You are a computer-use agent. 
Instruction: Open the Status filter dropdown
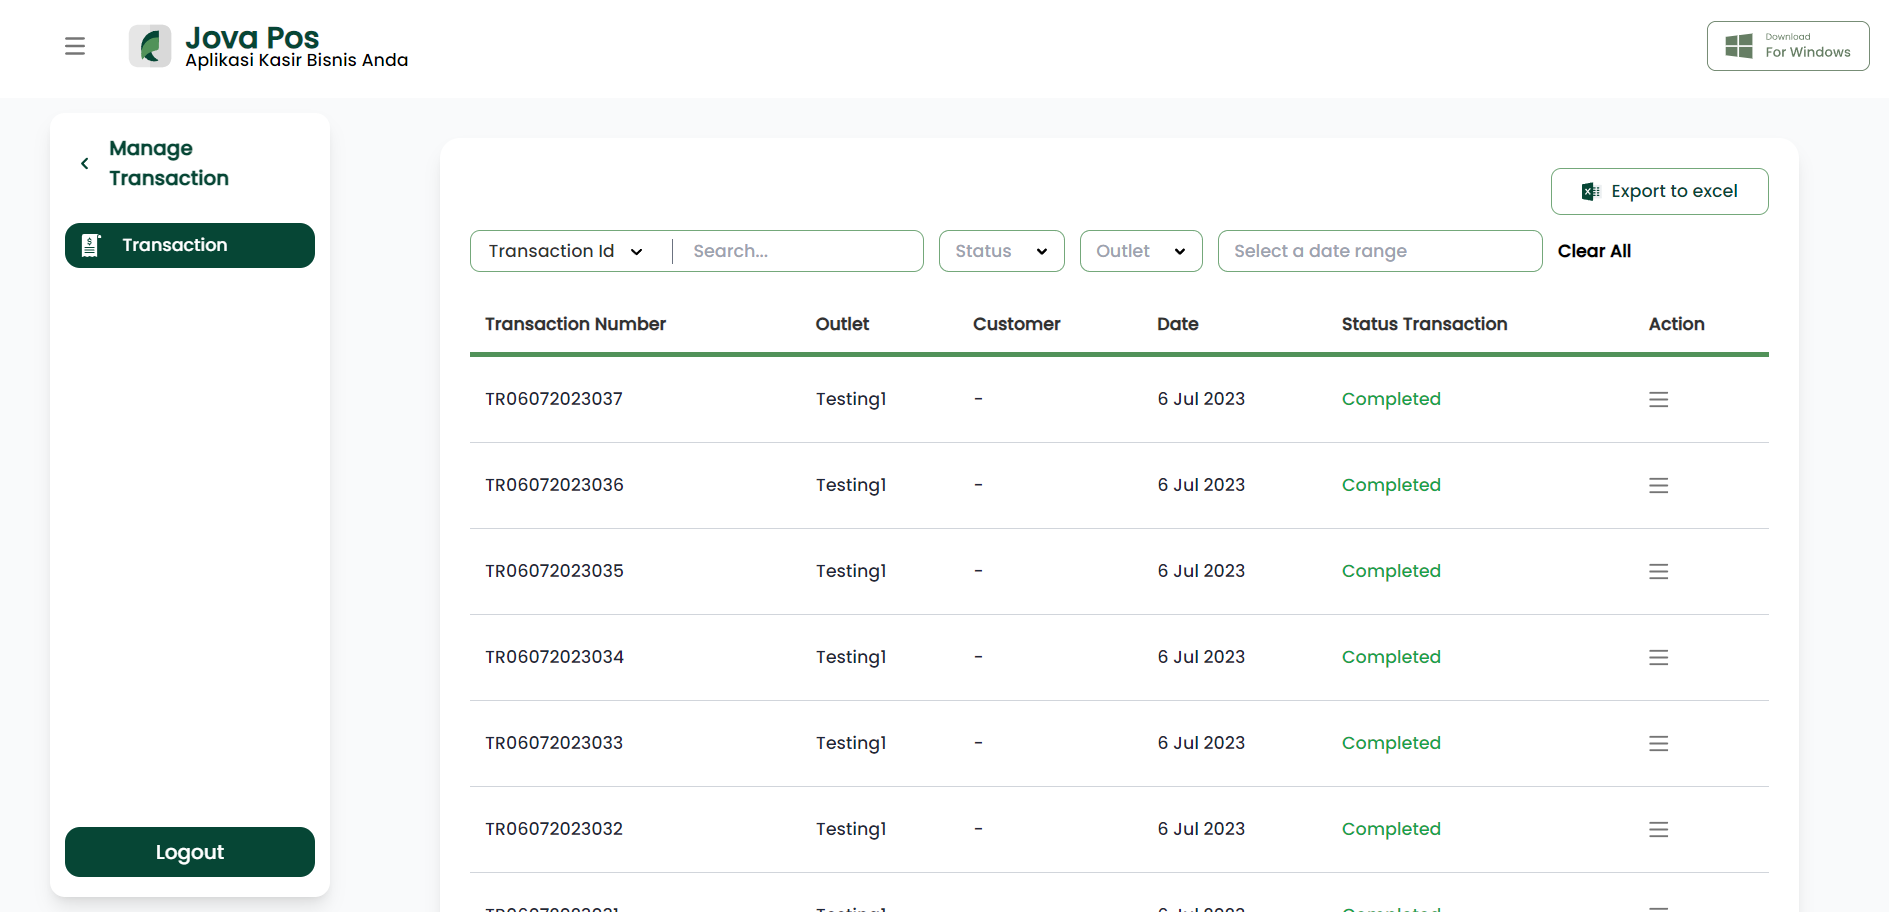(x=1002, y=251)
